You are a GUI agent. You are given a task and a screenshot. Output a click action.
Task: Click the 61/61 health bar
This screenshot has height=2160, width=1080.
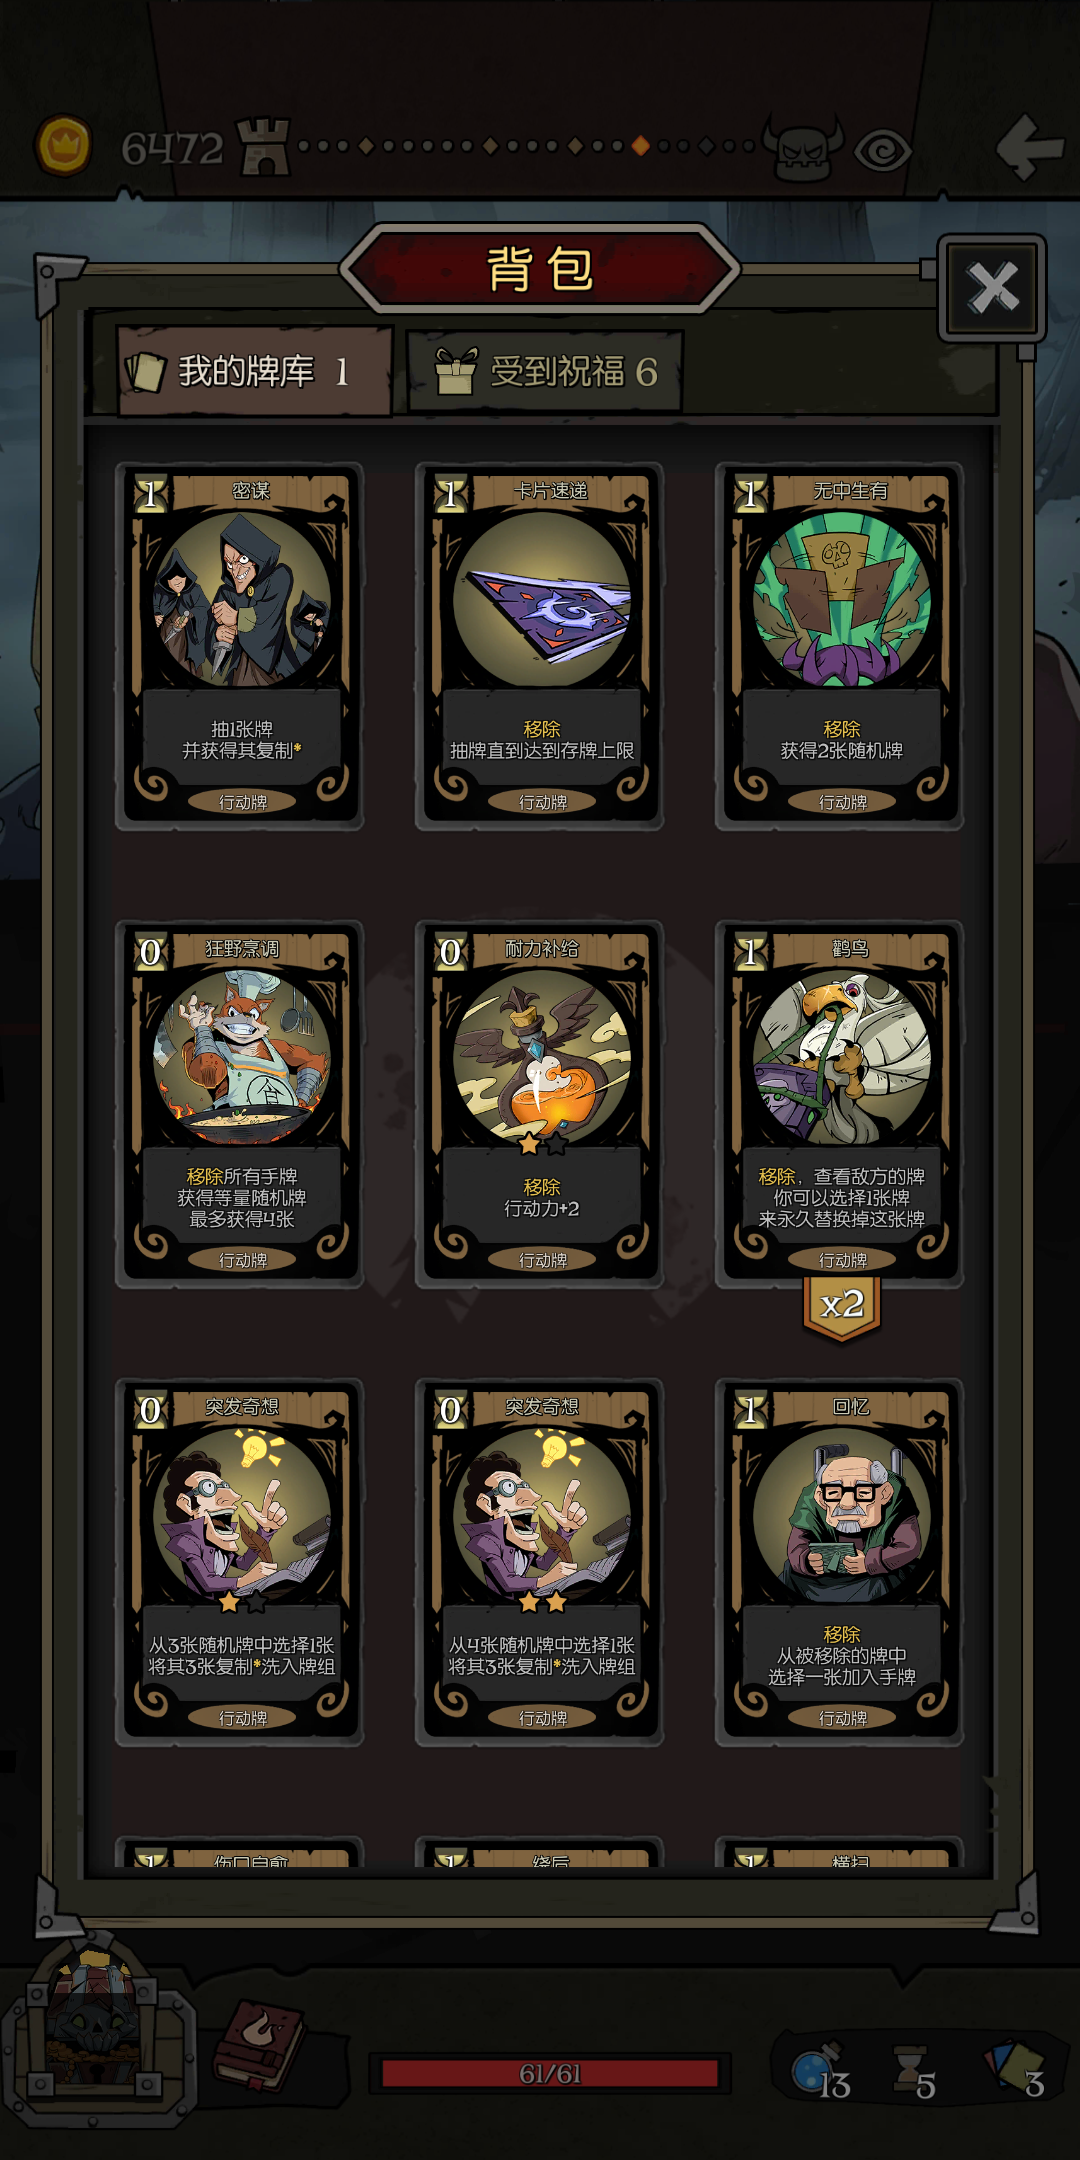550,2073
